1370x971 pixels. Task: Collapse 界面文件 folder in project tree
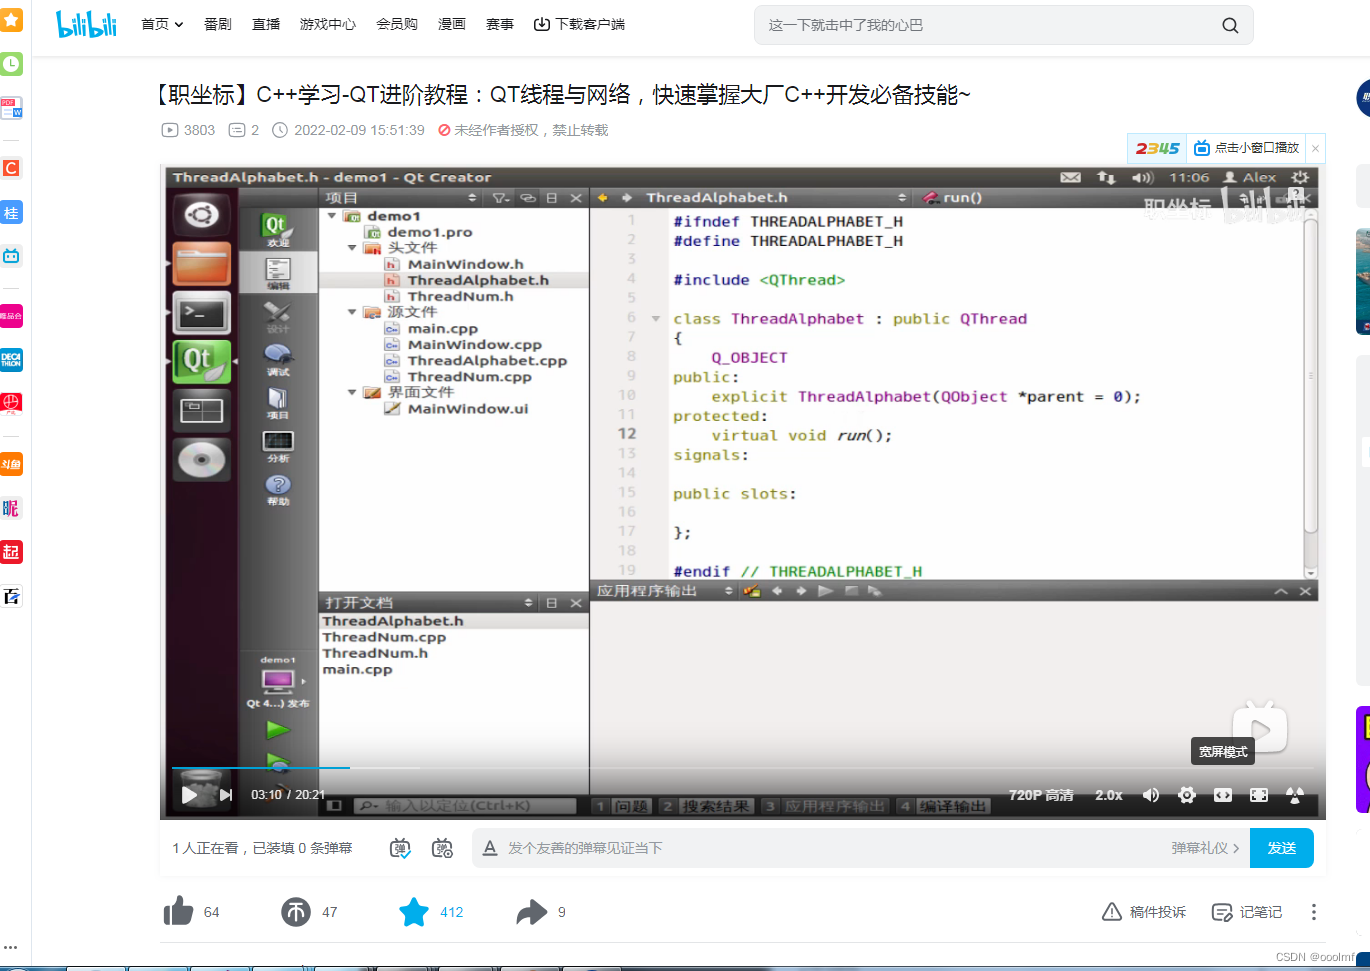(352, 392)
